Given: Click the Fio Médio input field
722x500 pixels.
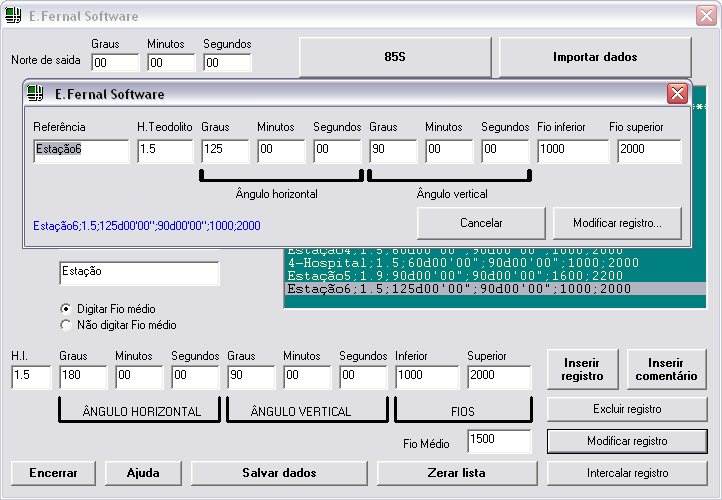Looking at the screenshot, I should point(498,442).
